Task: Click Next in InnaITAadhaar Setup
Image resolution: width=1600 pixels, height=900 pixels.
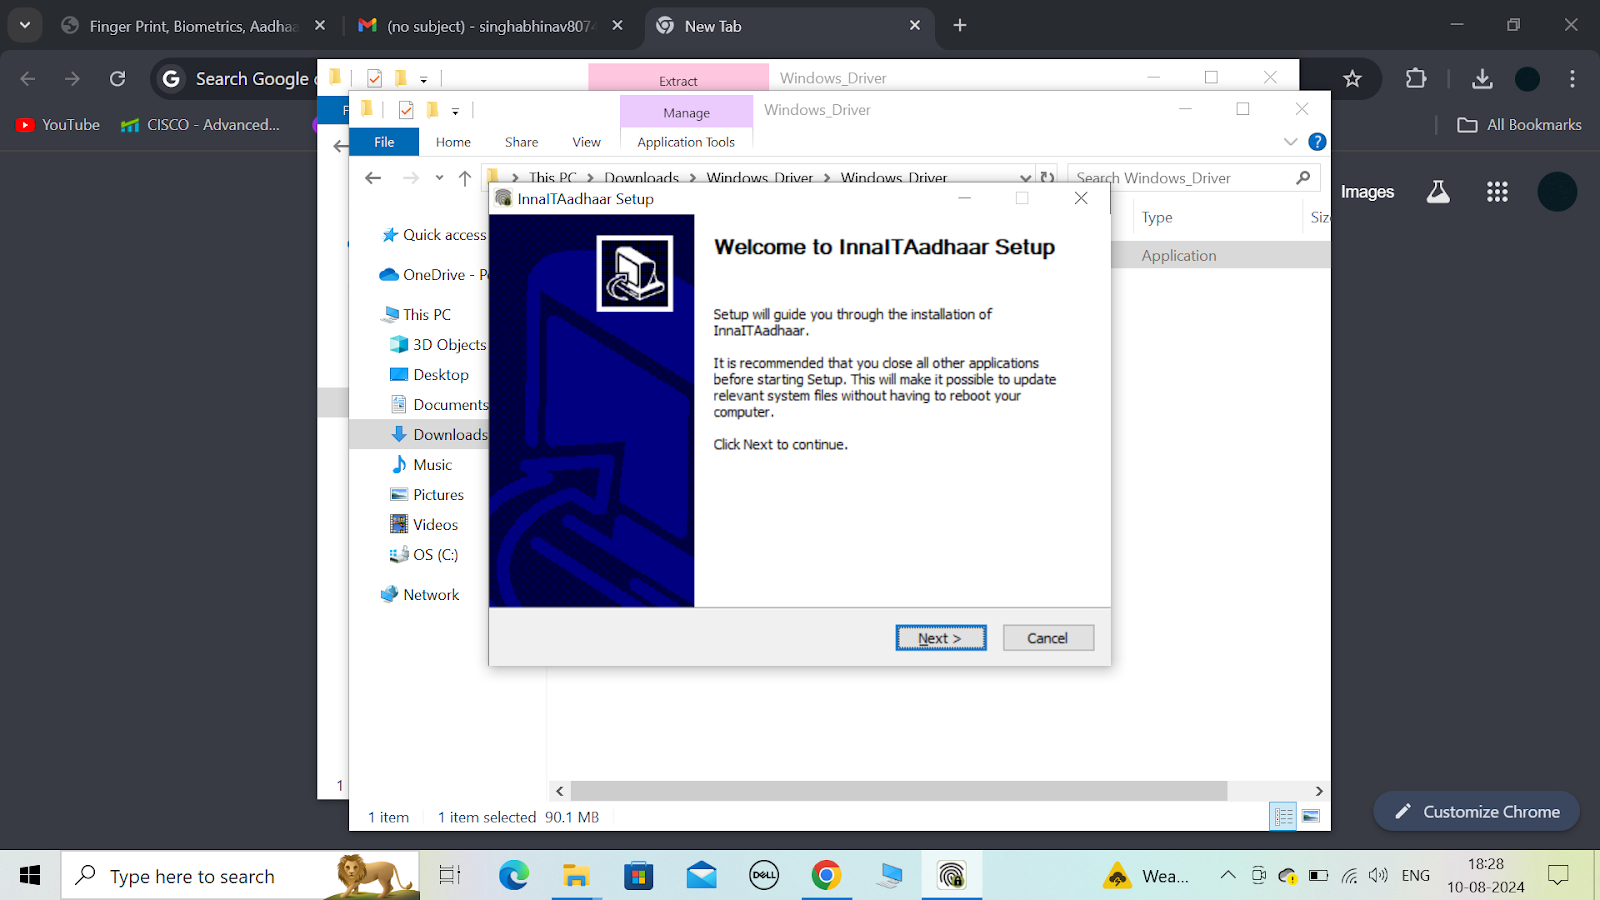Action: point(941,638)
